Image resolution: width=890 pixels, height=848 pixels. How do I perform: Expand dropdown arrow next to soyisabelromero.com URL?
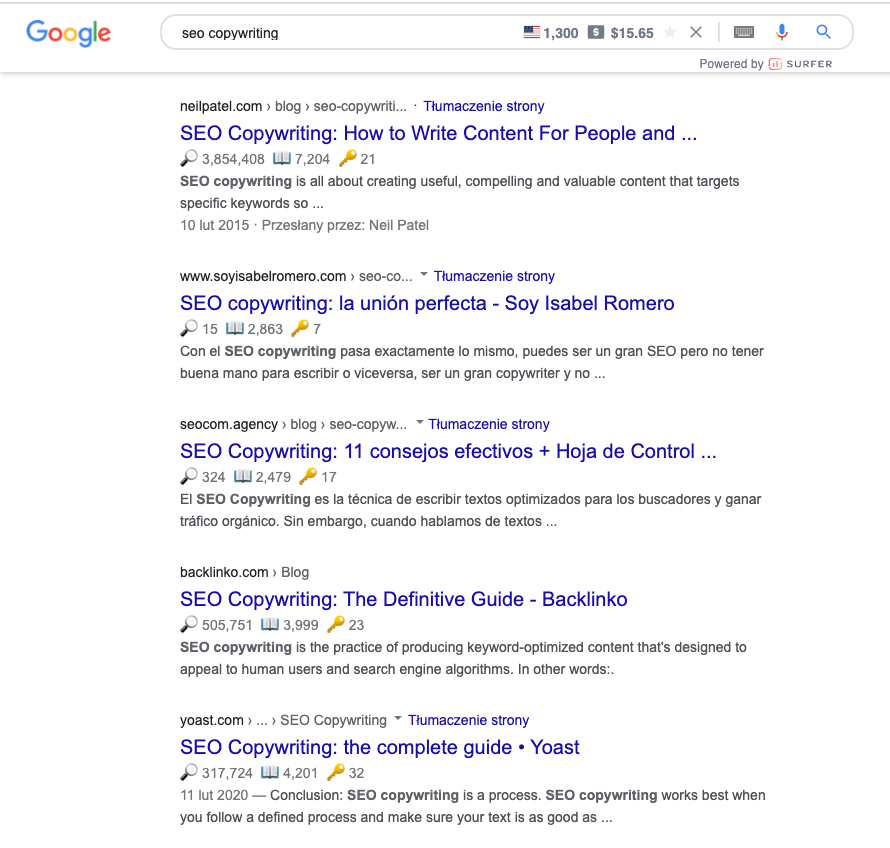click(x=423, y=275)
